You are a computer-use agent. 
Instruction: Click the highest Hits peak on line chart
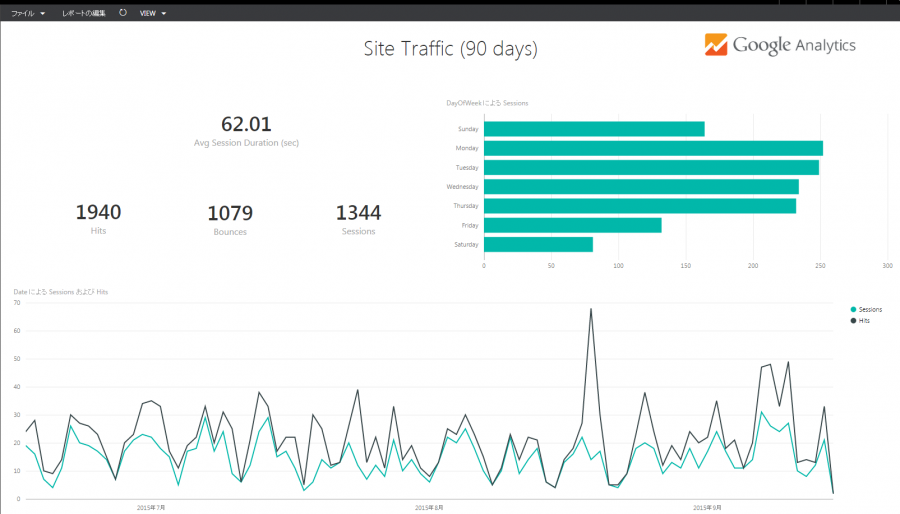click(591, 309)
